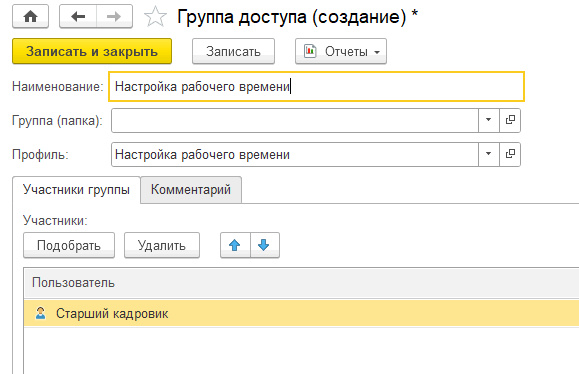Go to the home page icon
This screenshot has width=579, height=374.
click(30, 16)
